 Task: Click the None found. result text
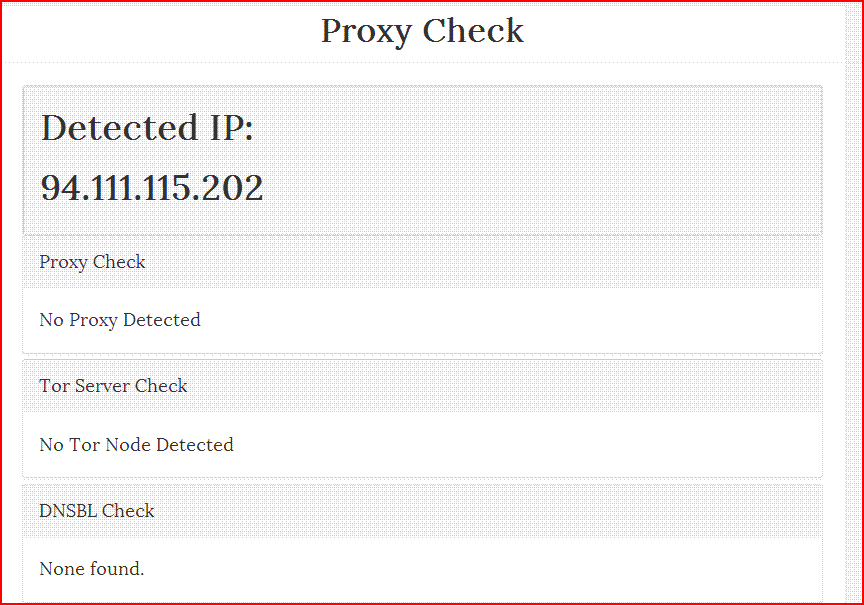tap(92, 569)
